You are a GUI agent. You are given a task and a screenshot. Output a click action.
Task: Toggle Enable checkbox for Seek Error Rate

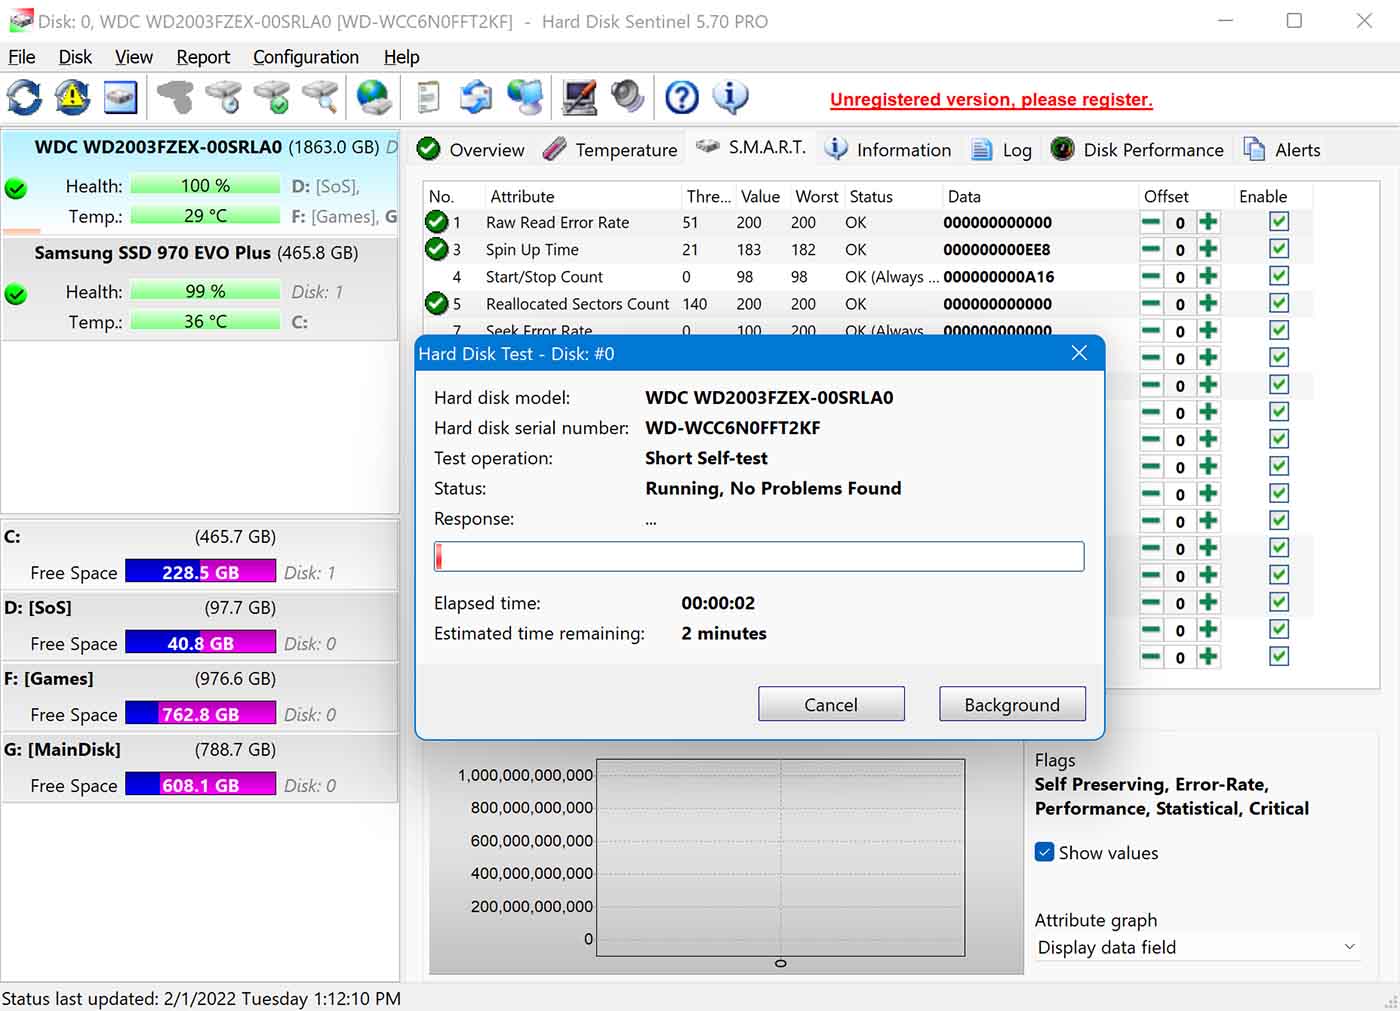[1279, 330]
